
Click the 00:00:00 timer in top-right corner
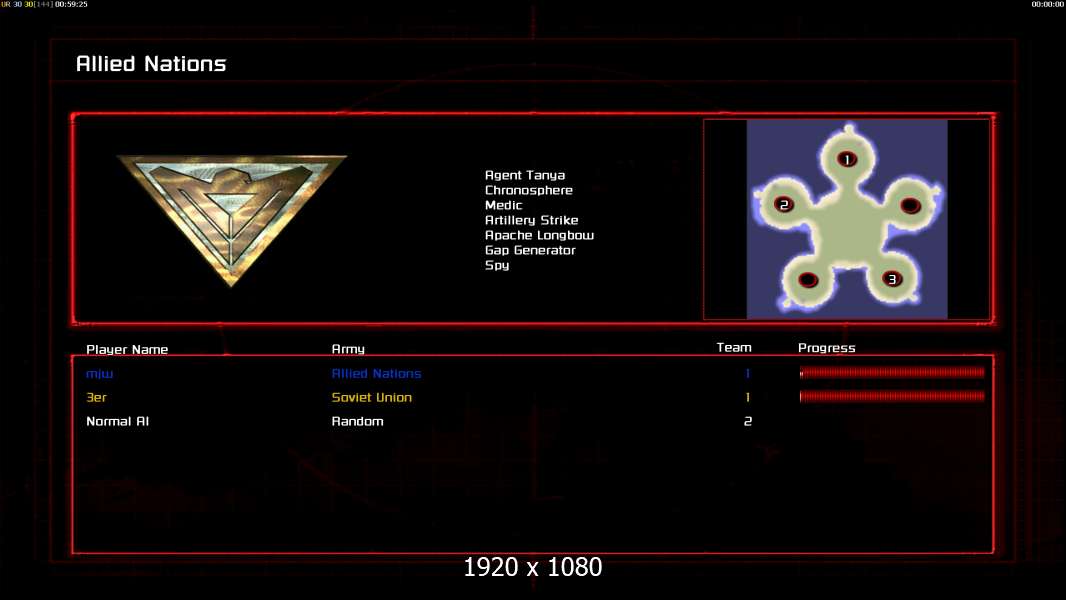click(1047, 4)
